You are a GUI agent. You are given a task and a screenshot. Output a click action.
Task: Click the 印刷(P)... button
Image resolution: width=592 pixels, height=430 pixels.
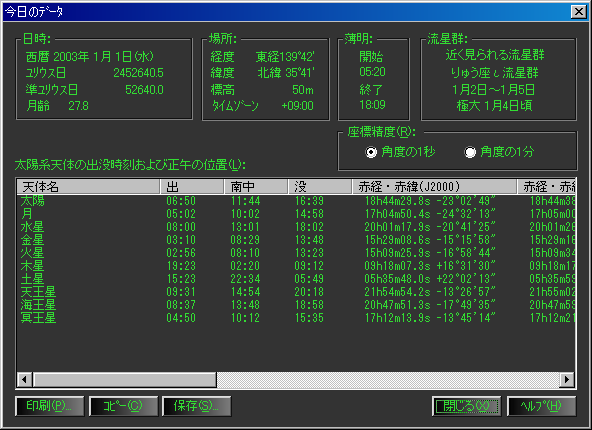(49, 406)
